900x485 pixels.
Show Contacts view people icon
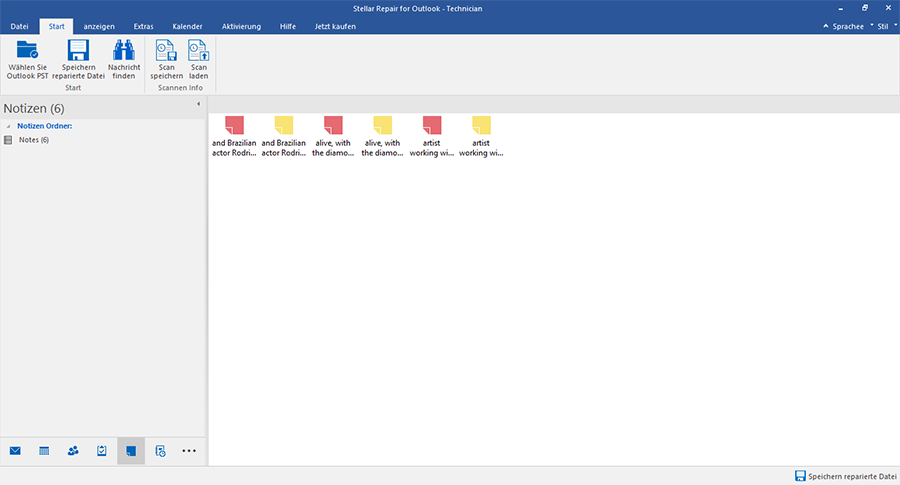pyautogui.click(x=73, y=451)
